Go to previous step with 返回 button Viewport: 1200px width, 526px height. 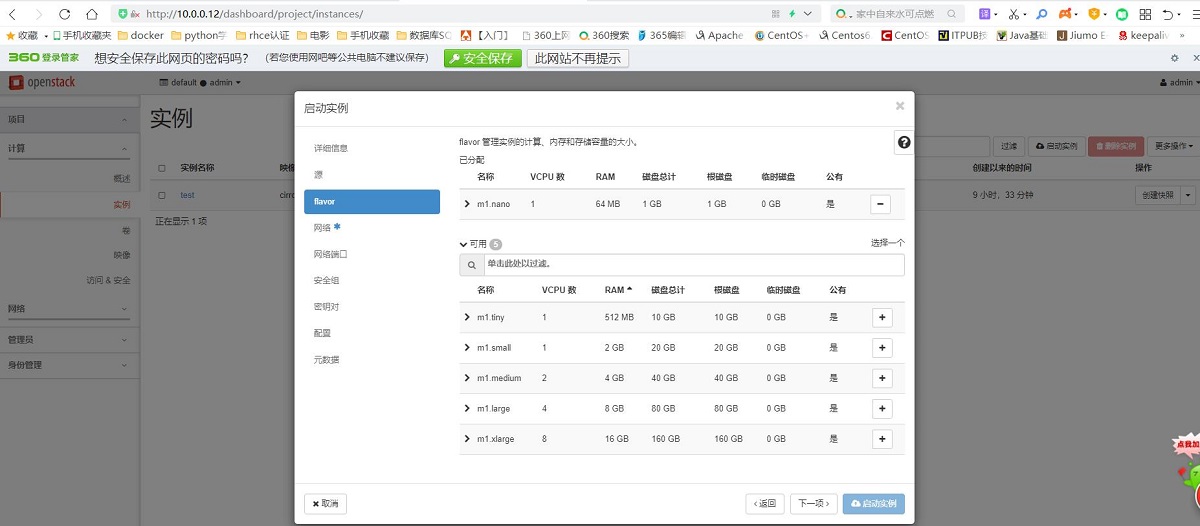(764, 503)
